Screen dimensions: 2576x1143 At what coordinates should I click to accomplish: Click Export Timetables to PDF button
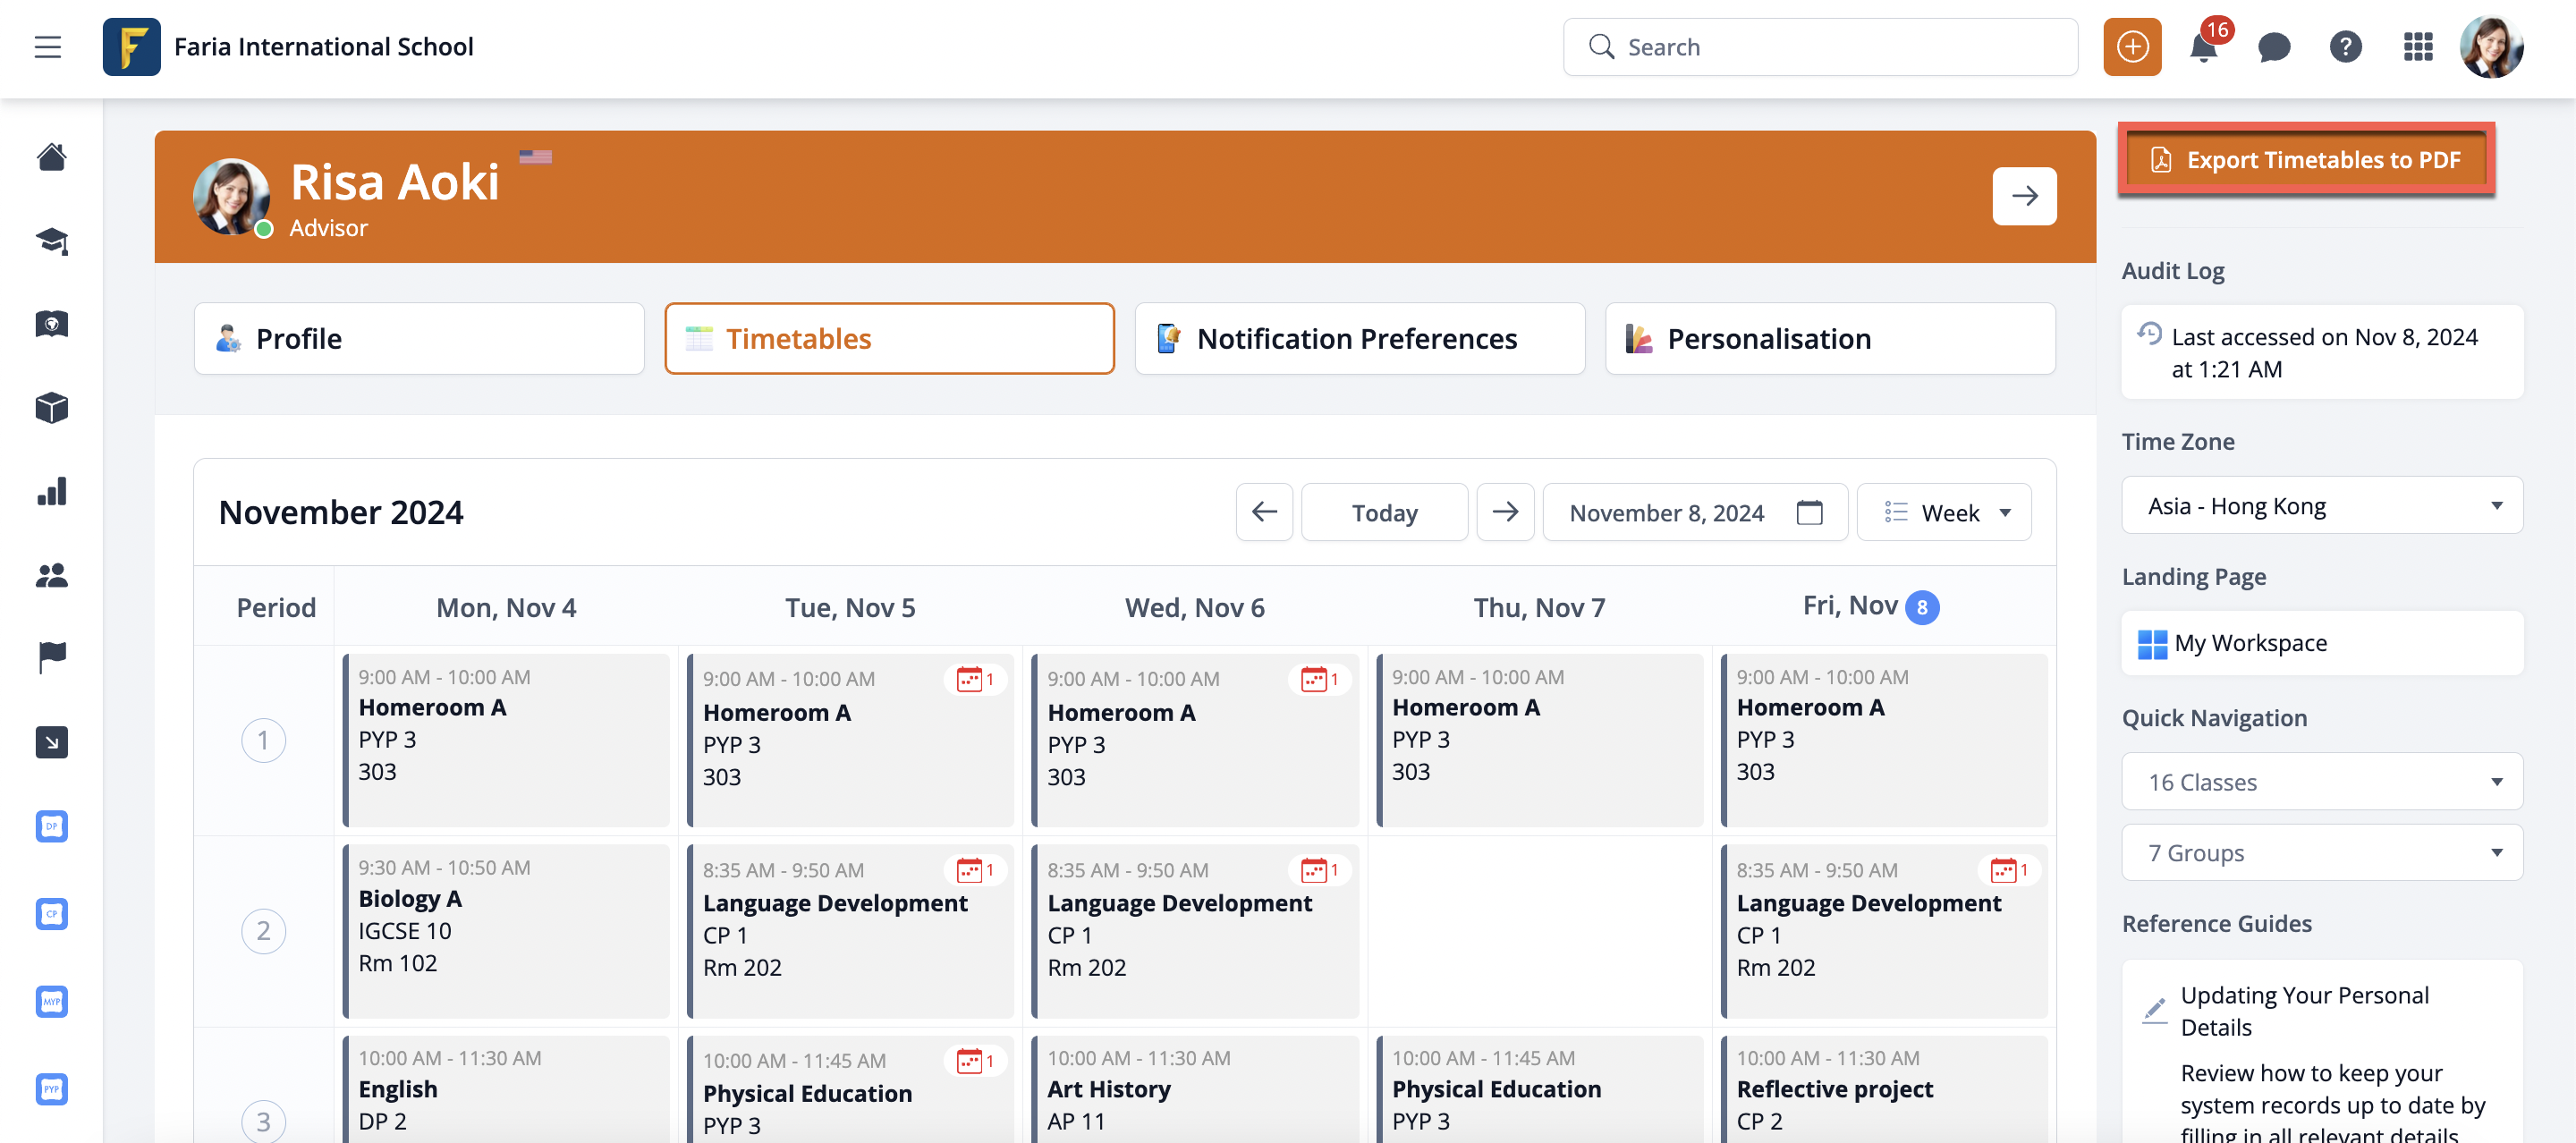click(x=2306, y=160)
